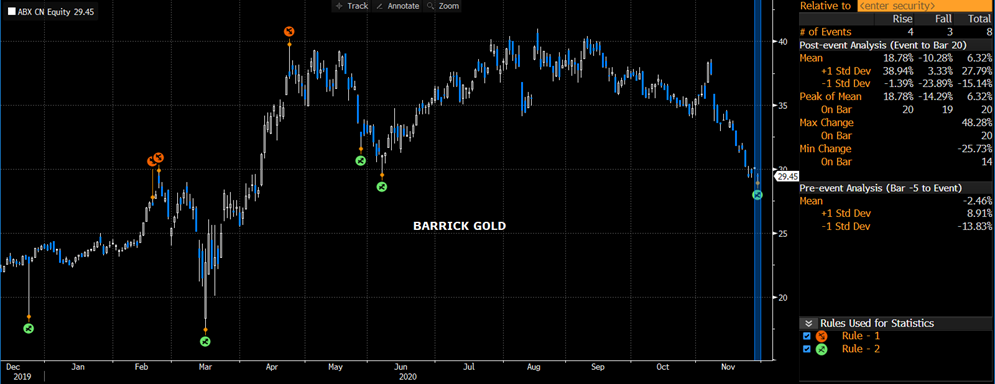Click the white ABX CN Equity legend square
Screen dimensions: 995x384
tap(11, 11)
